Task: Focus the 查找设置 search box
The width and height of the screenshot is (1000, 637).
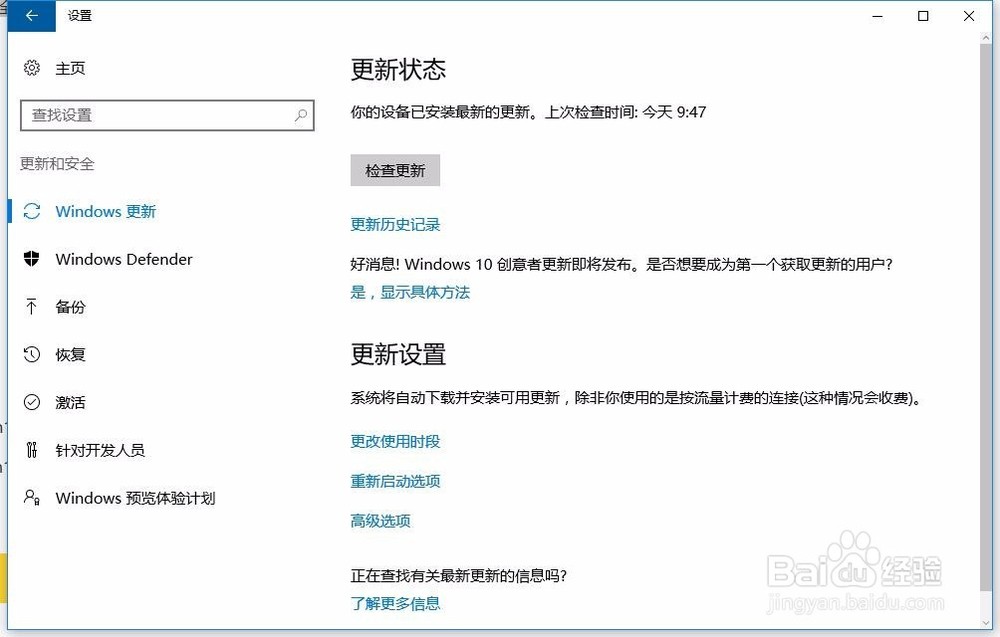Action: coord(167,115)
